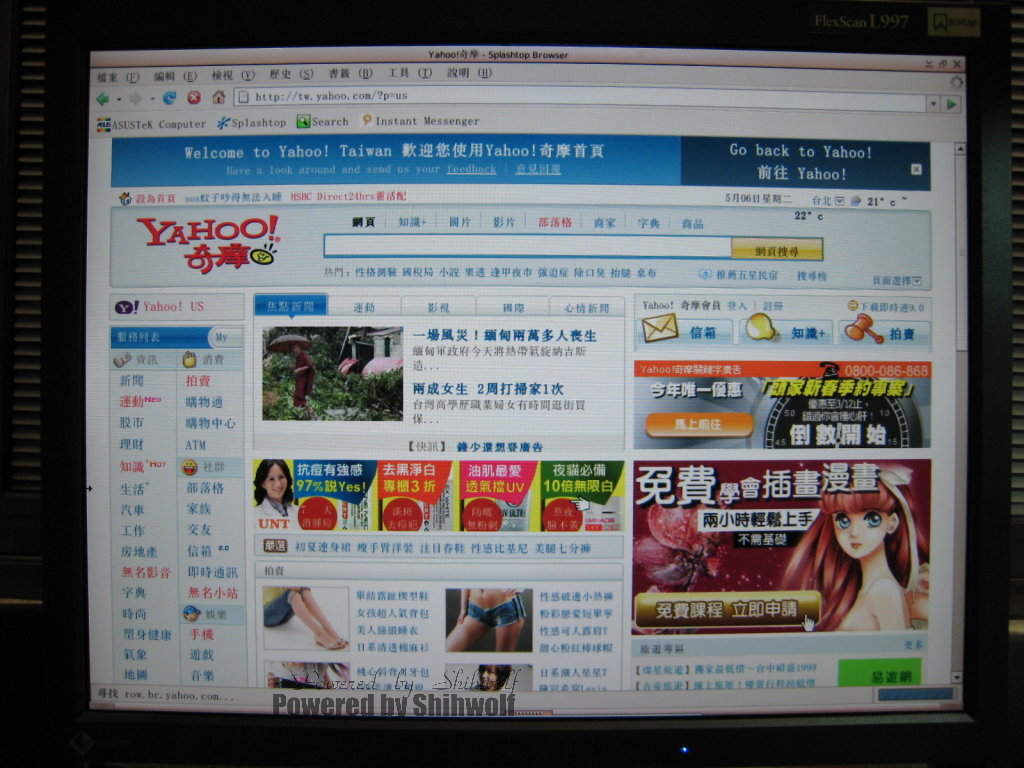Open the 書籤 (B) menu
The width and height of the screenshot is (1024, 768).
(351, 73)
